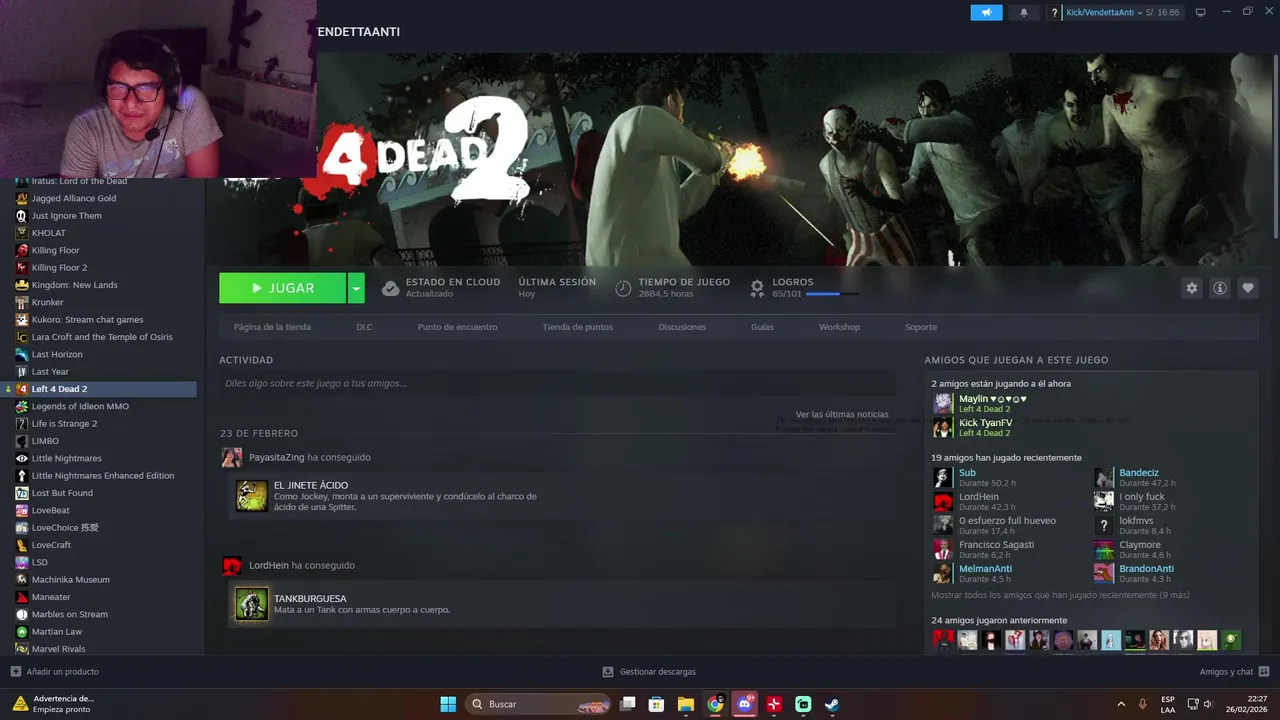Open Windows Start menu
The height and width of the screenshot is (720, 1280).
(448, 704)
